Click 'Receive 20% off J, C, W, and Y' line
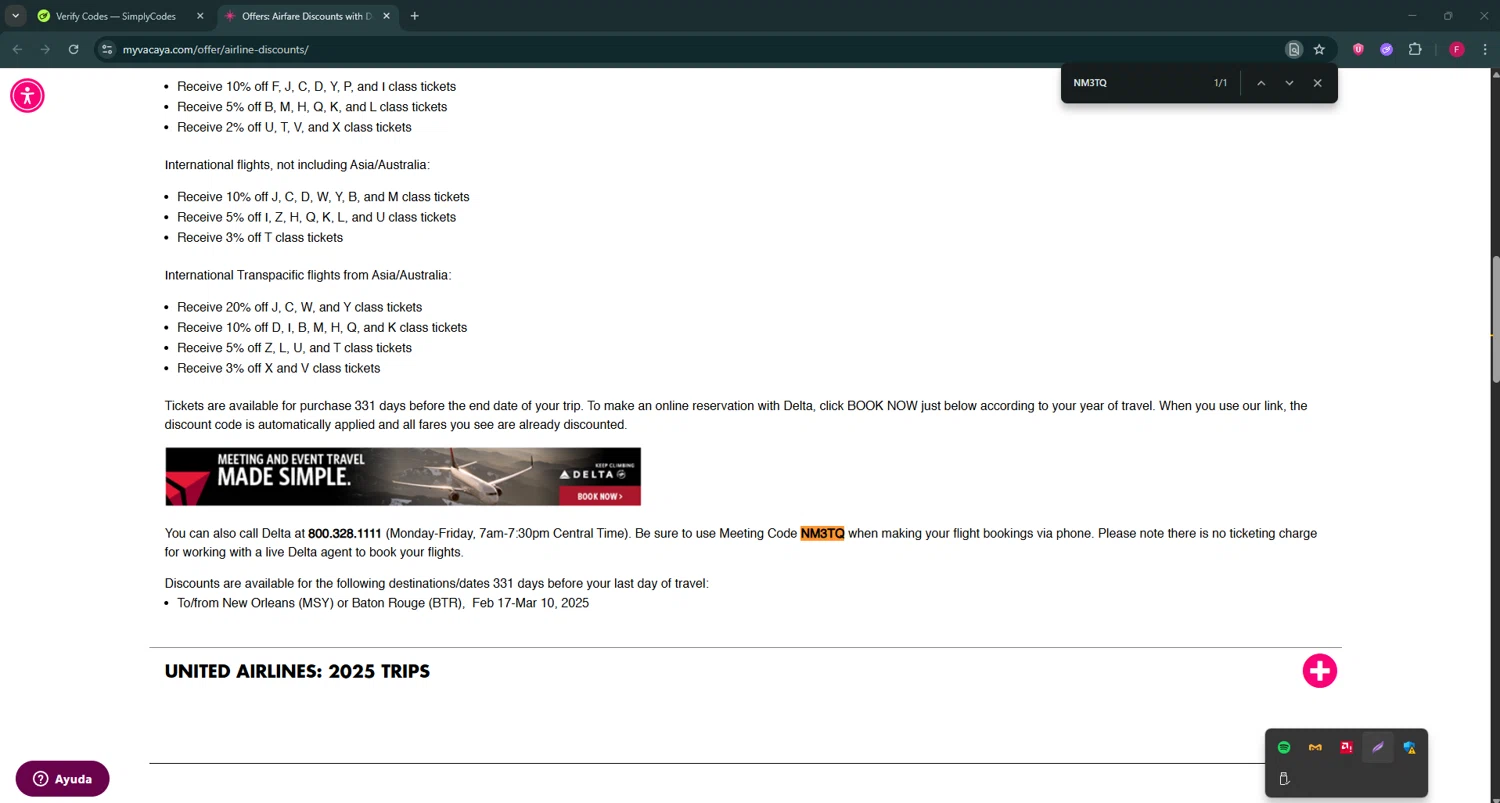This screenshot has height=803, width=1500. 299,308
